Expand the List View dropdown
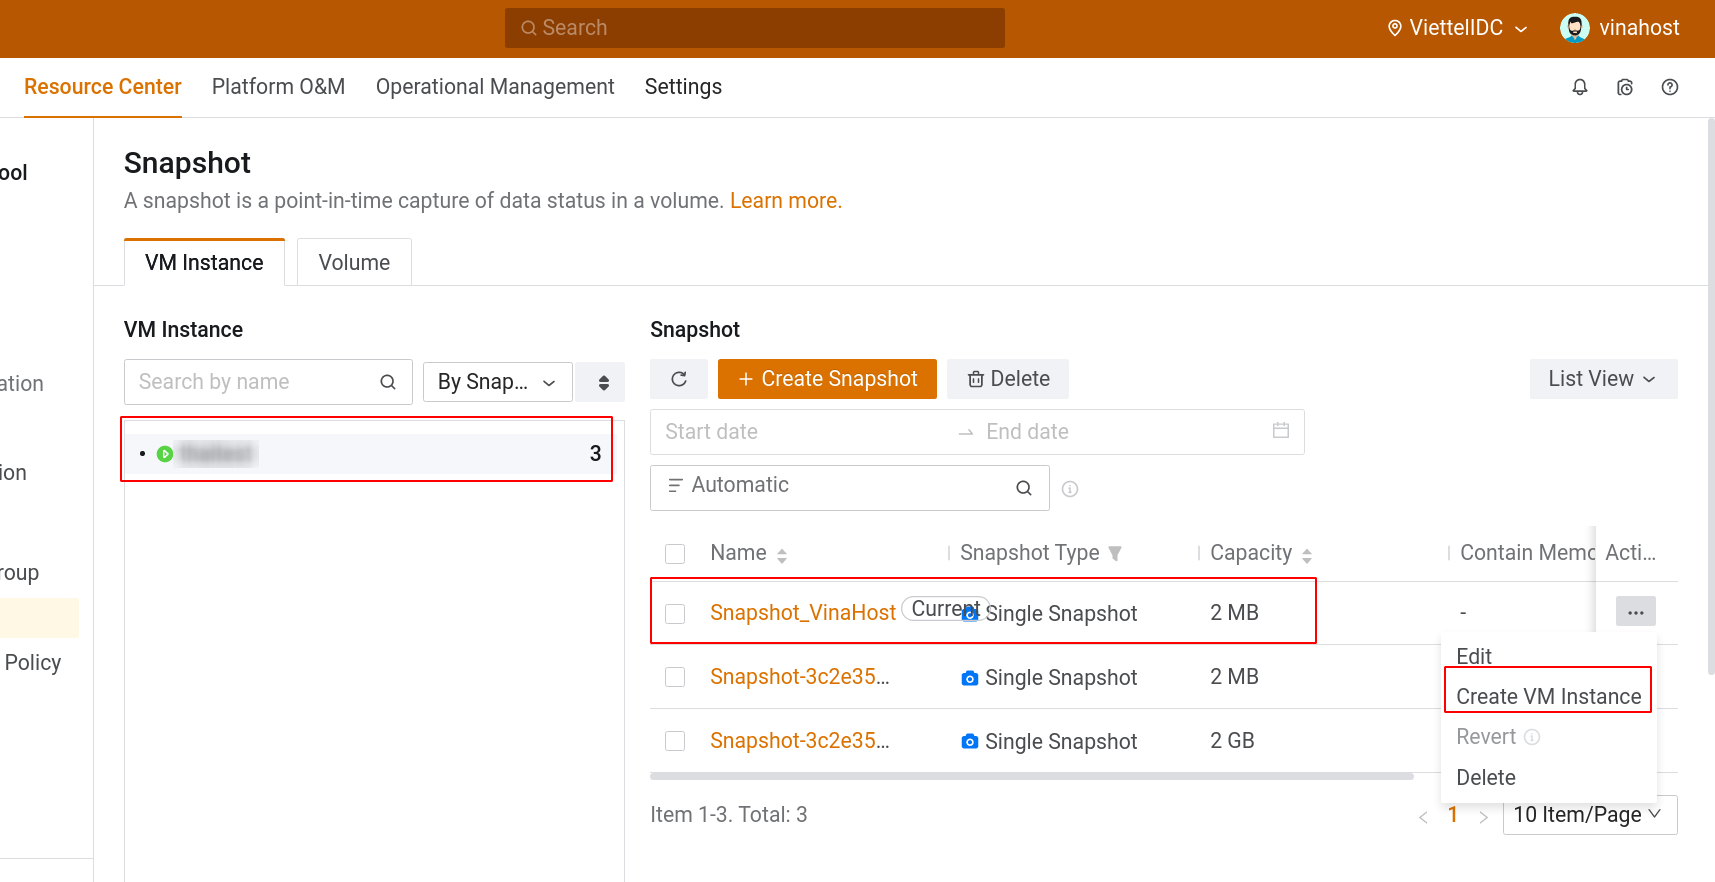The width and height of the screenshot is (1715, 882). point(1602,379)
